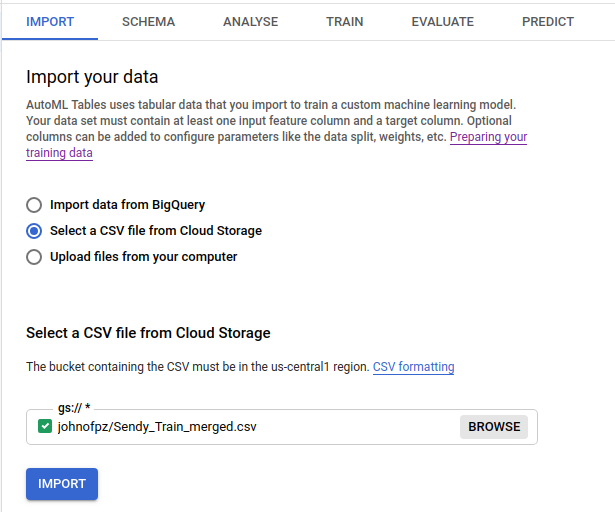
Task: Click the us-central1 bucket region note
Action: coord(197,367)
